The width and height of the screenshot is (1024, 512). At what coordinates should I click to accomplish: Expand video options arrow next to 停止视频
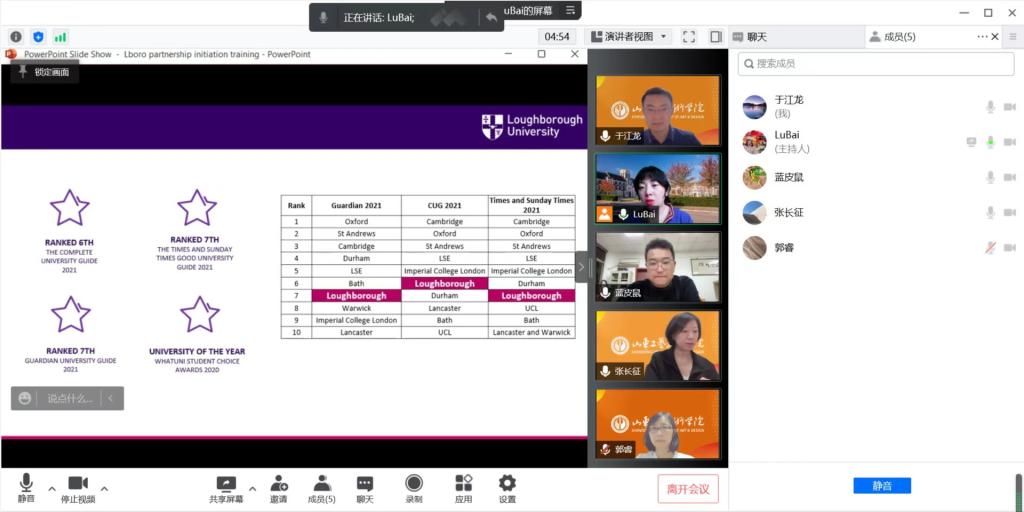click(x=104, y=488)
